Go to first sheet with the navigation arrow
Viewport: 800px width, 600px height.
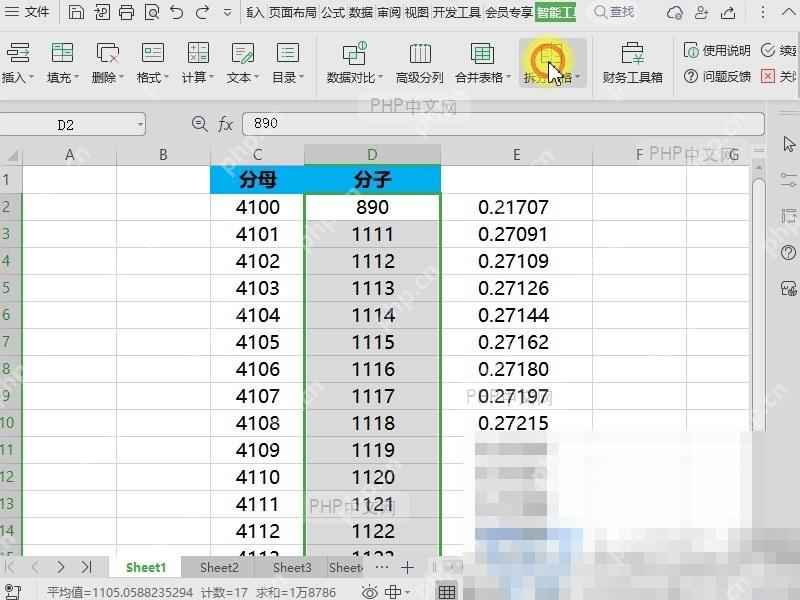10,567
